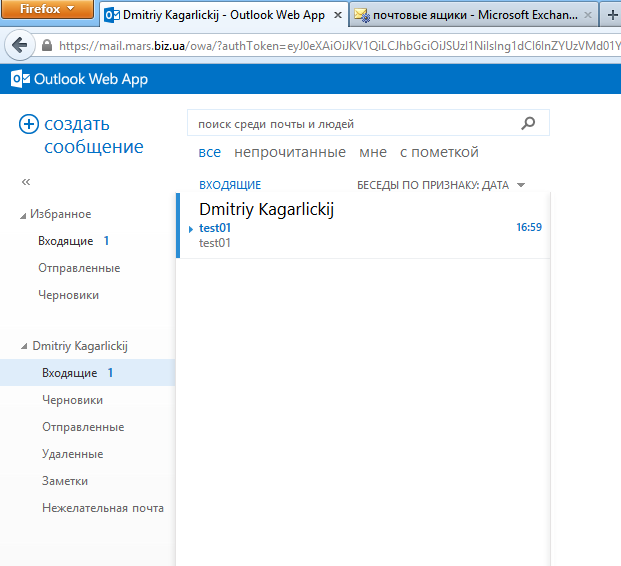Image resolution: width=621 pixels, height=566 pixels.
Task: Collapse the Dmitriy Kagarlickij mailbox tree
Action: click(x=24, y=347)
